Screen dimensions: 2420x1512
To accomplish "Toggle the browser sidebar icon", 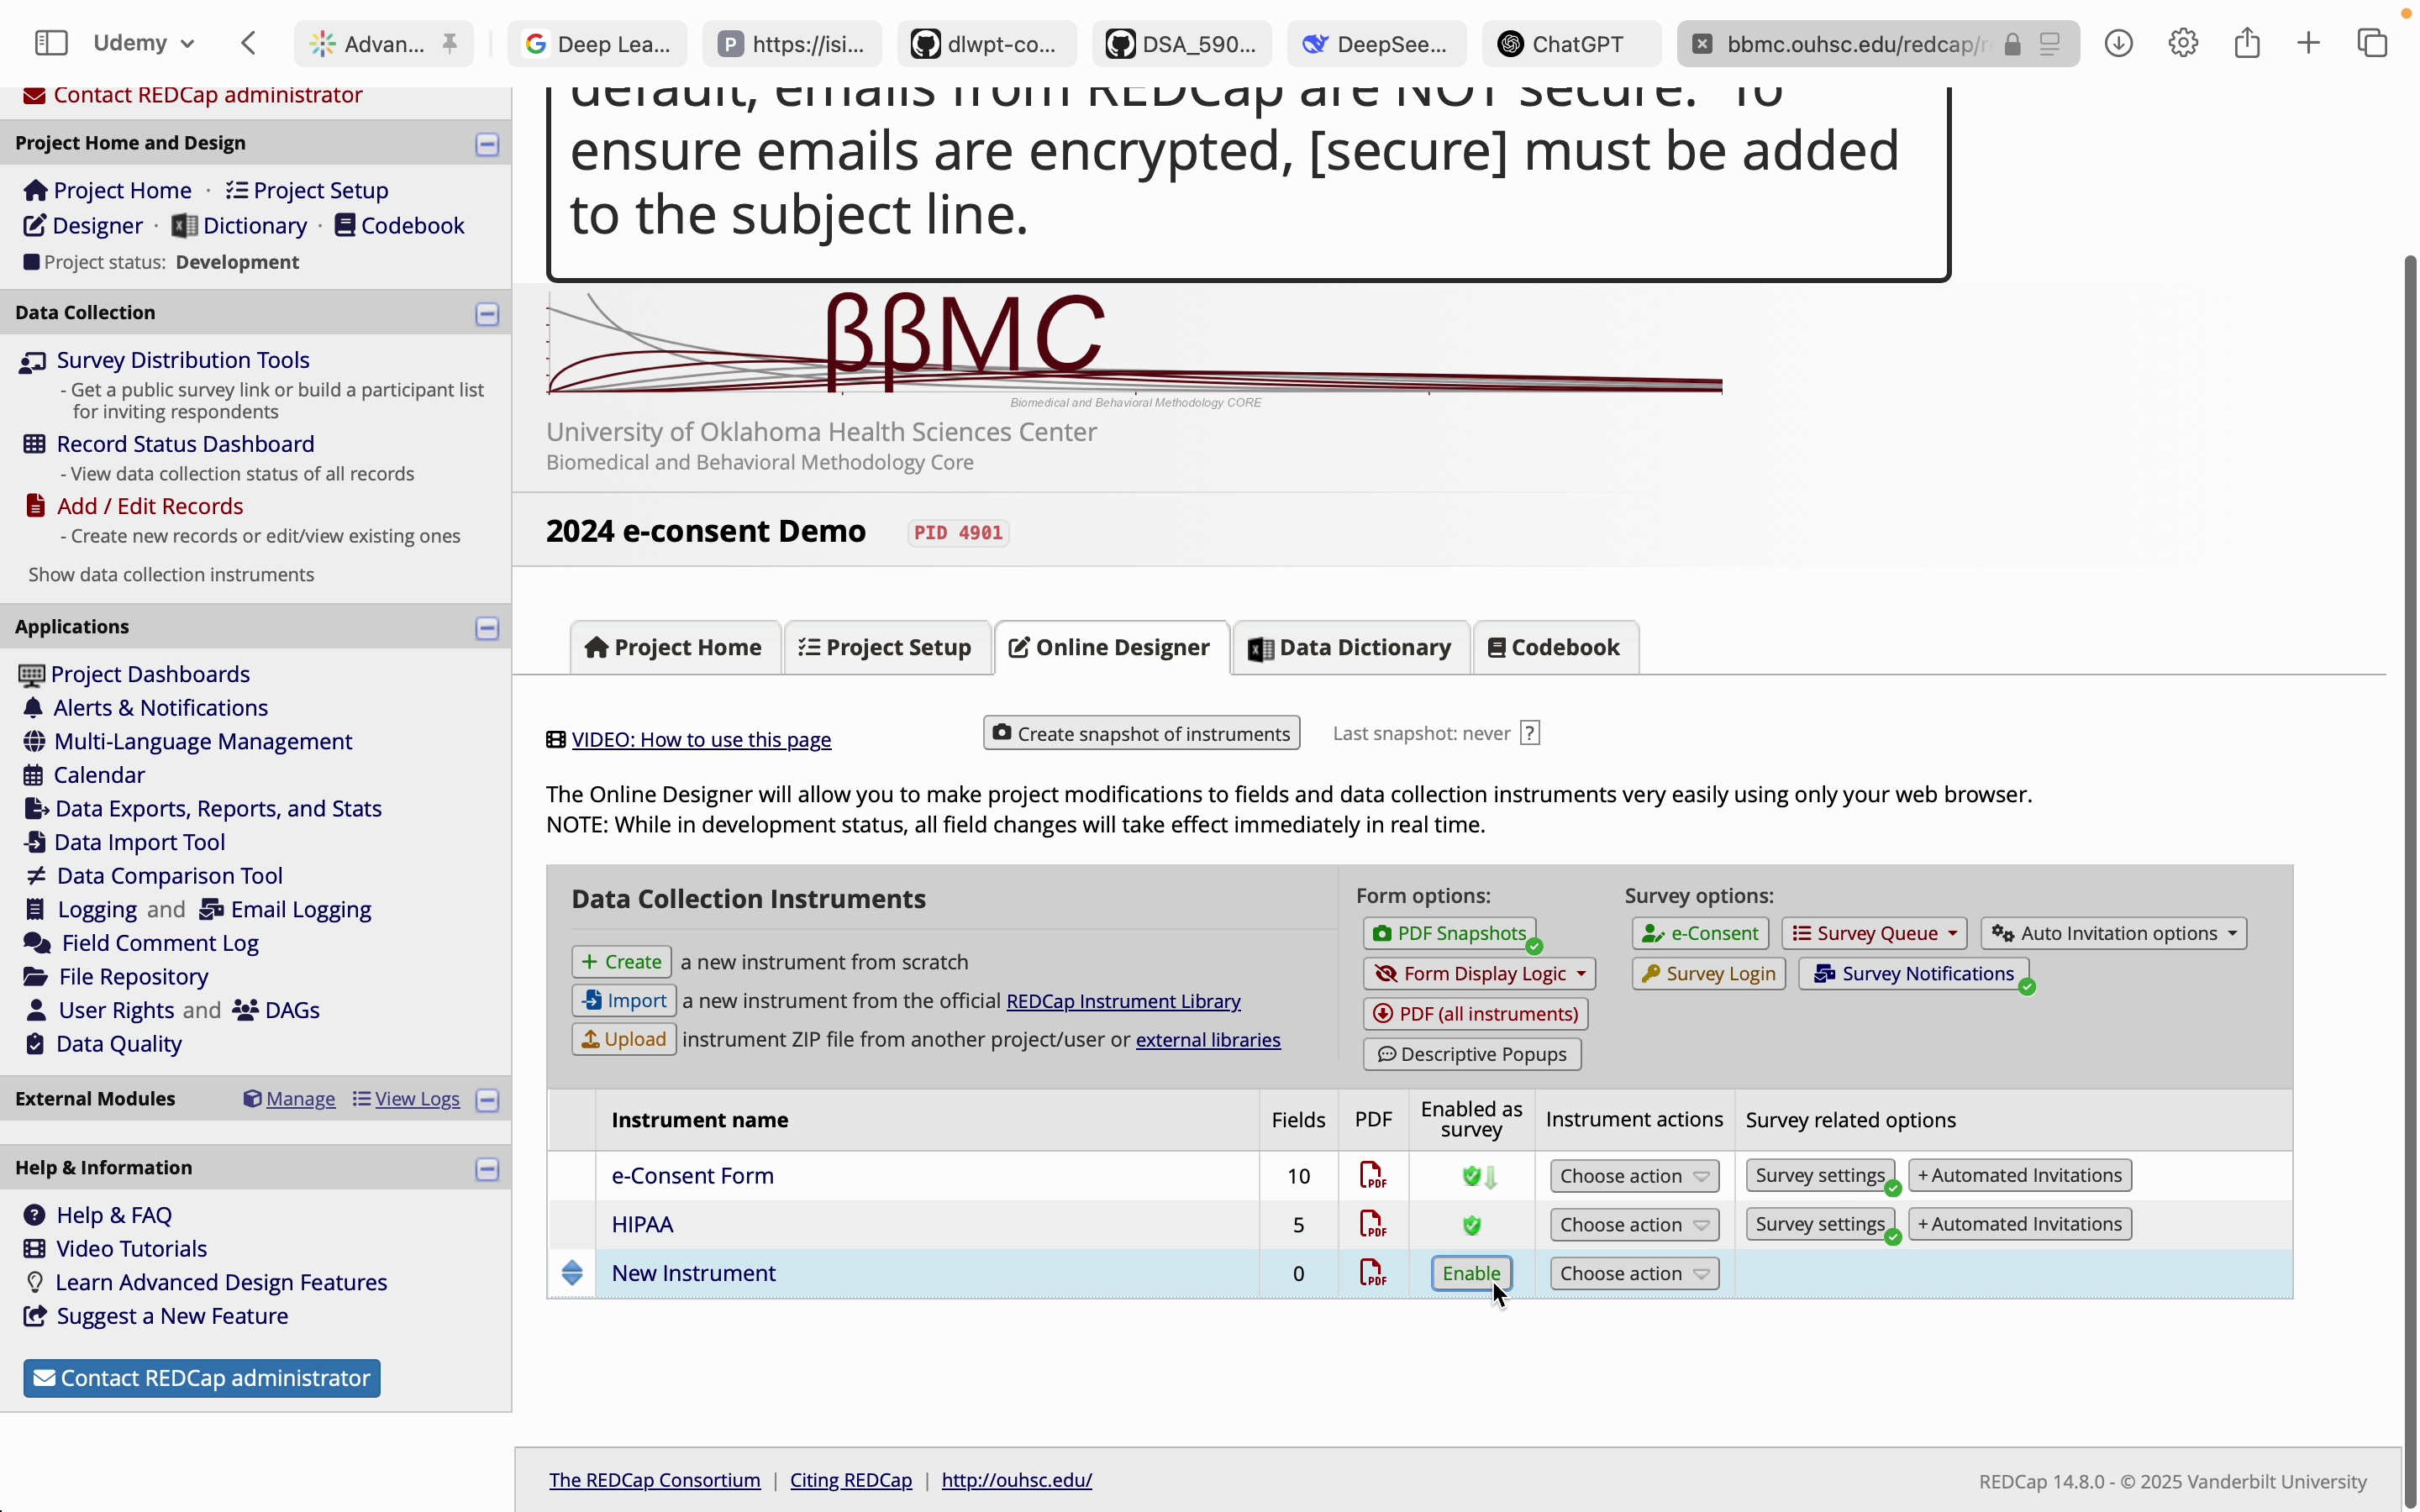I will [x=51, y=43].
